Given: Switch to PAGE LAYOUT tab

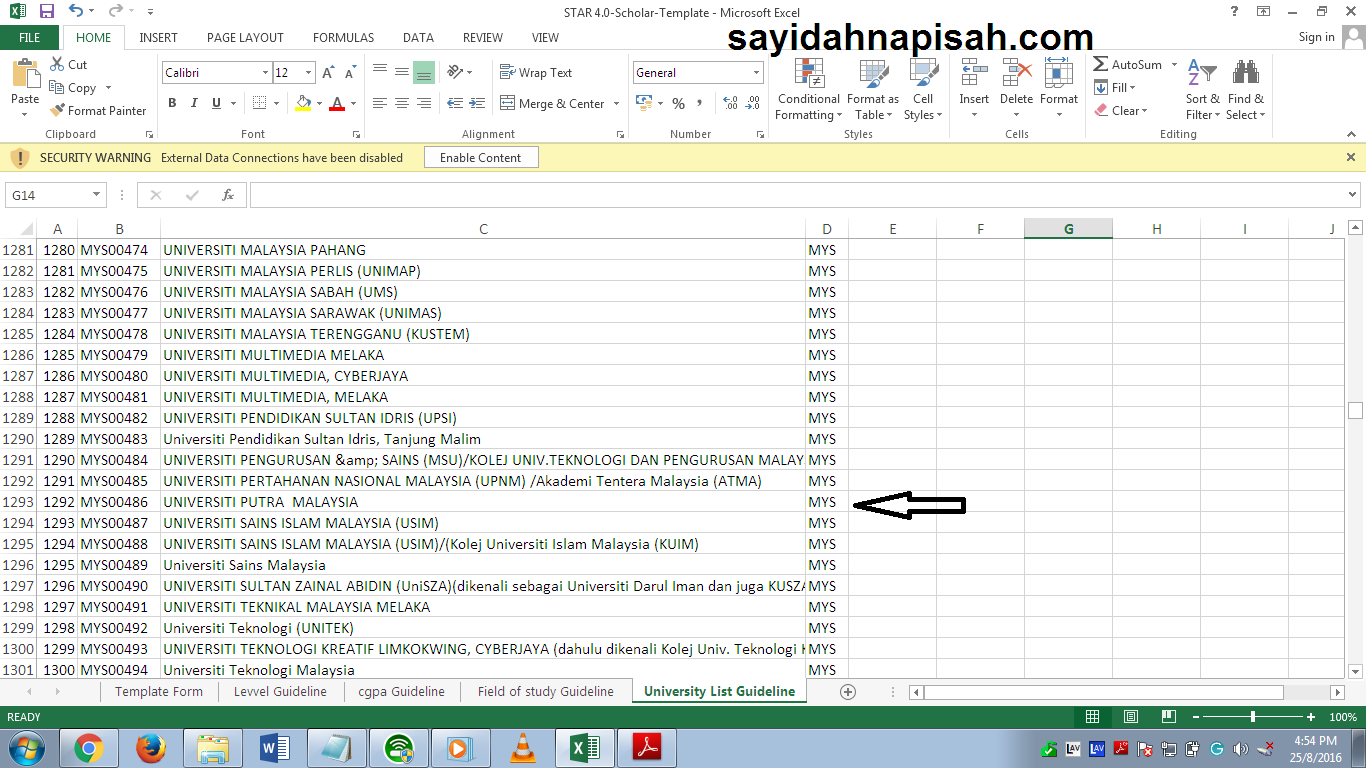Looking at the screenshot, I should pyautogui.click(x=245, y=37).
